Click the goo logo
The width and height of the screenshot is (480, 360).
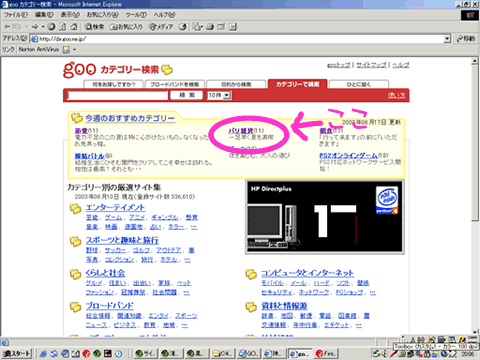80,69
